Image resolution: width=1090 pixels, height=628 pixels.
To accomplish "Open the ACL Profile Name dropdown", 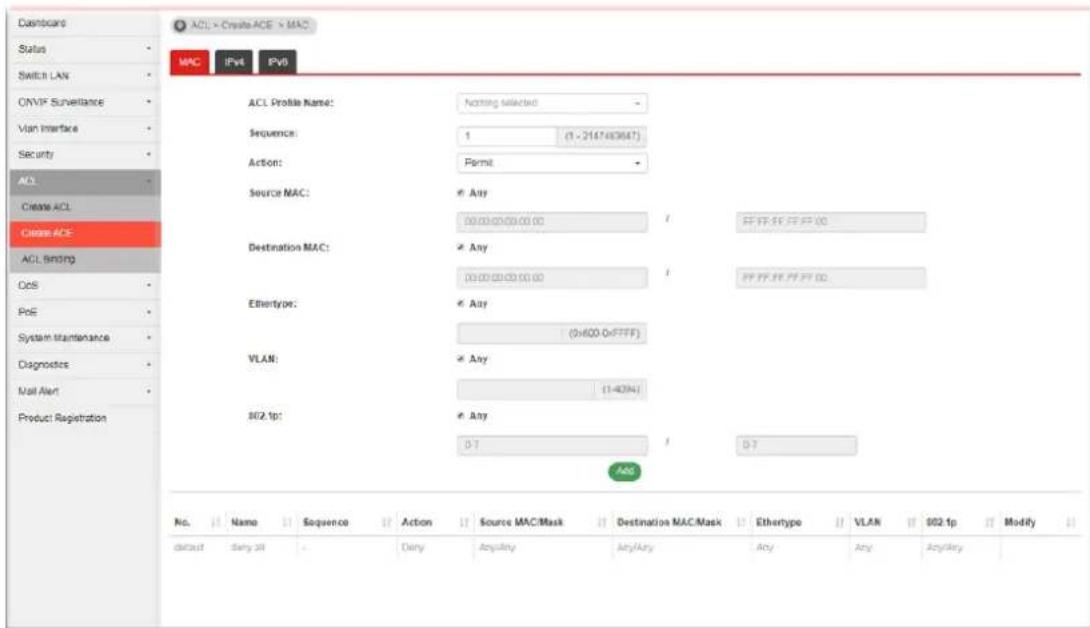I will pyautogui.click(x=552, y=103).
